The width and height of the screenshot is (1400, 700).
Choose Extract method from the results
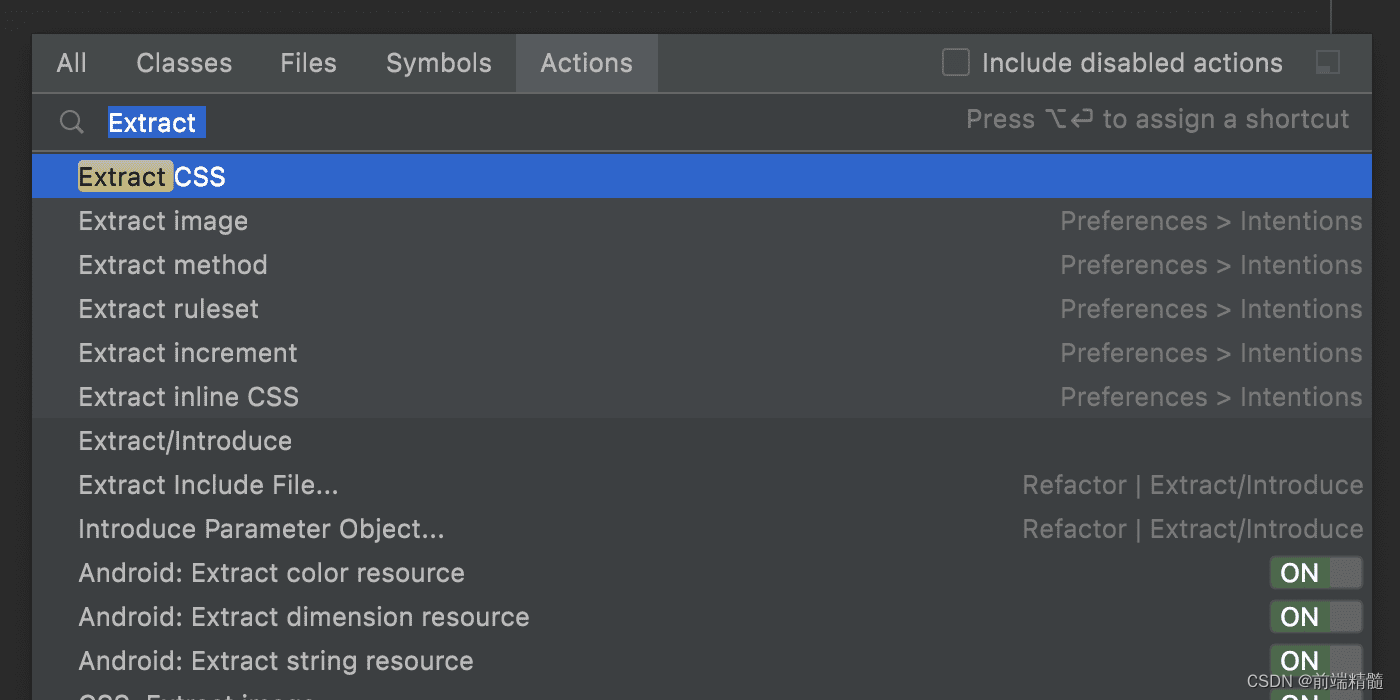click(x=172, y=264)
